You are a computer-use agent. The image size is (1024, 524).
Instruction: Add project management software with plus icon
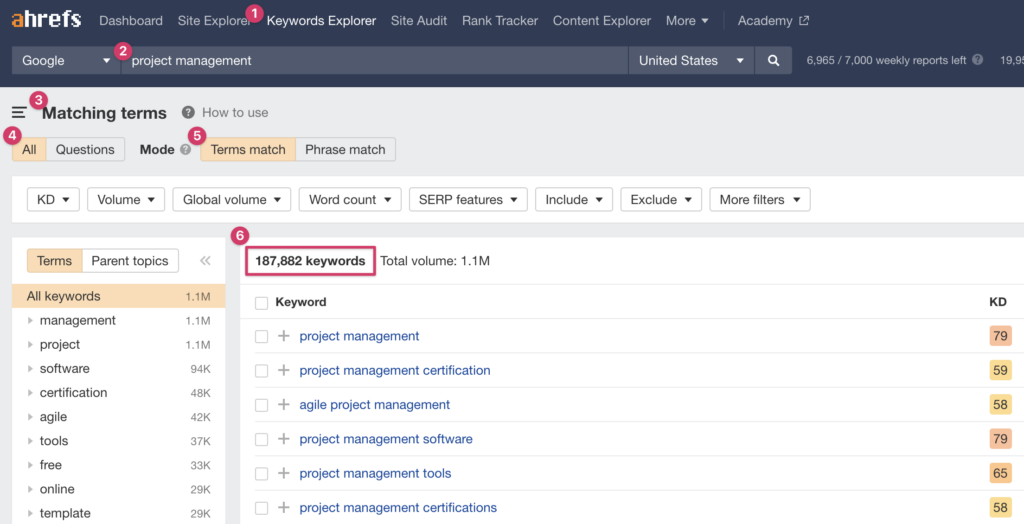tap(284, 439)
